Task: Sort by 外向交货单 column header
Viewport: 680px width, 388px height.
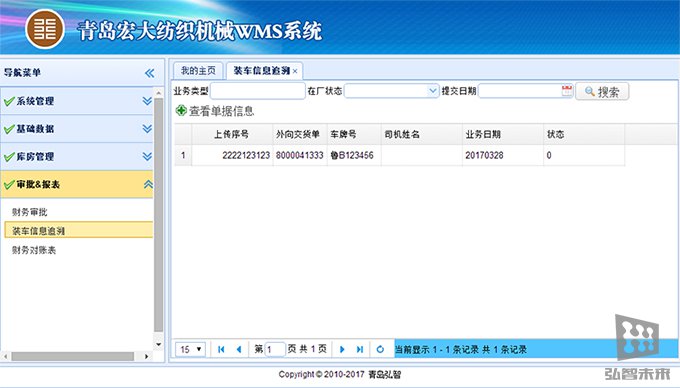Action: [300, 134]
